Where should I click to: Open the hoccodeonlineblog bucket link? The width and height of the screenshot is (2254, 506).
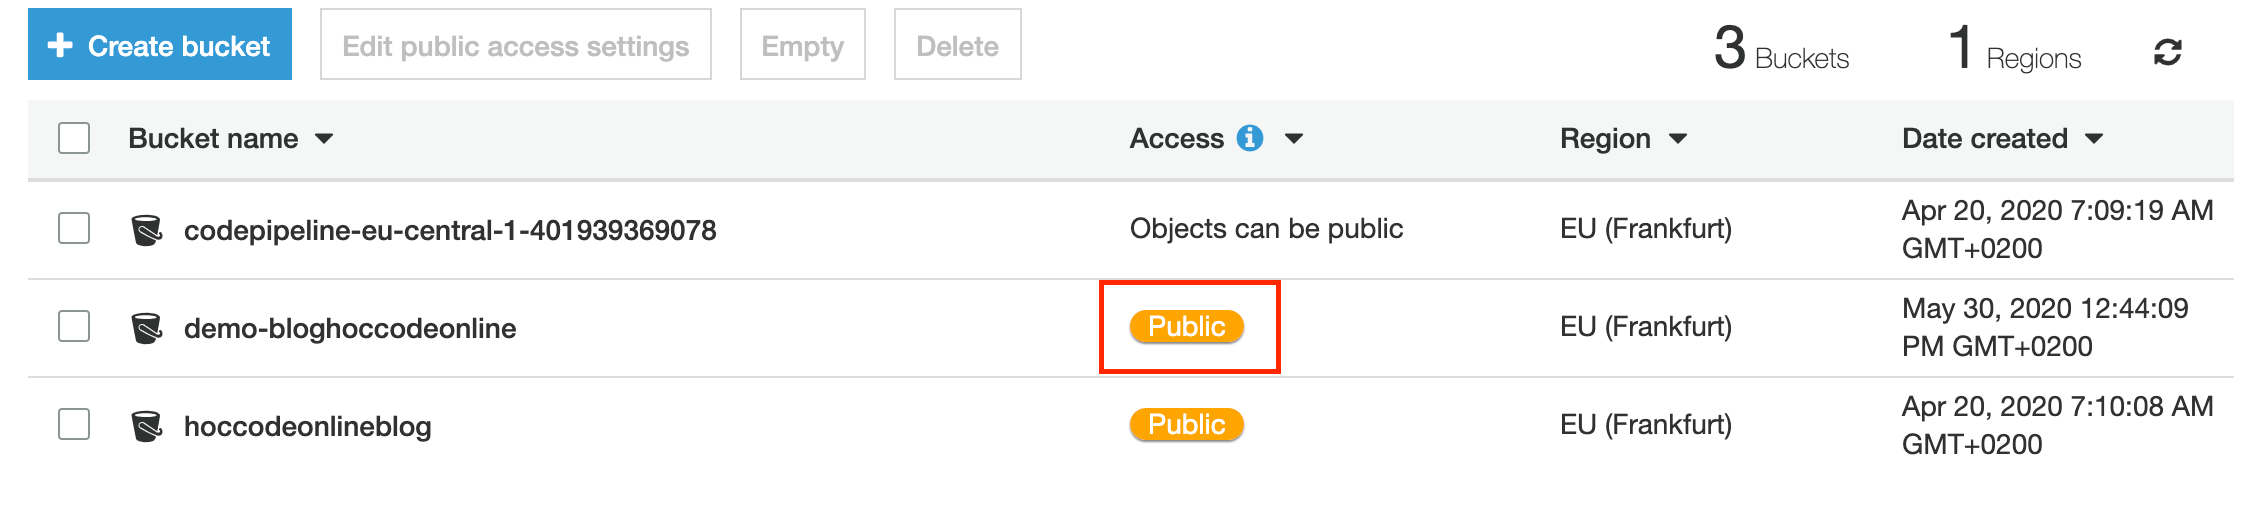click(308, 426)
